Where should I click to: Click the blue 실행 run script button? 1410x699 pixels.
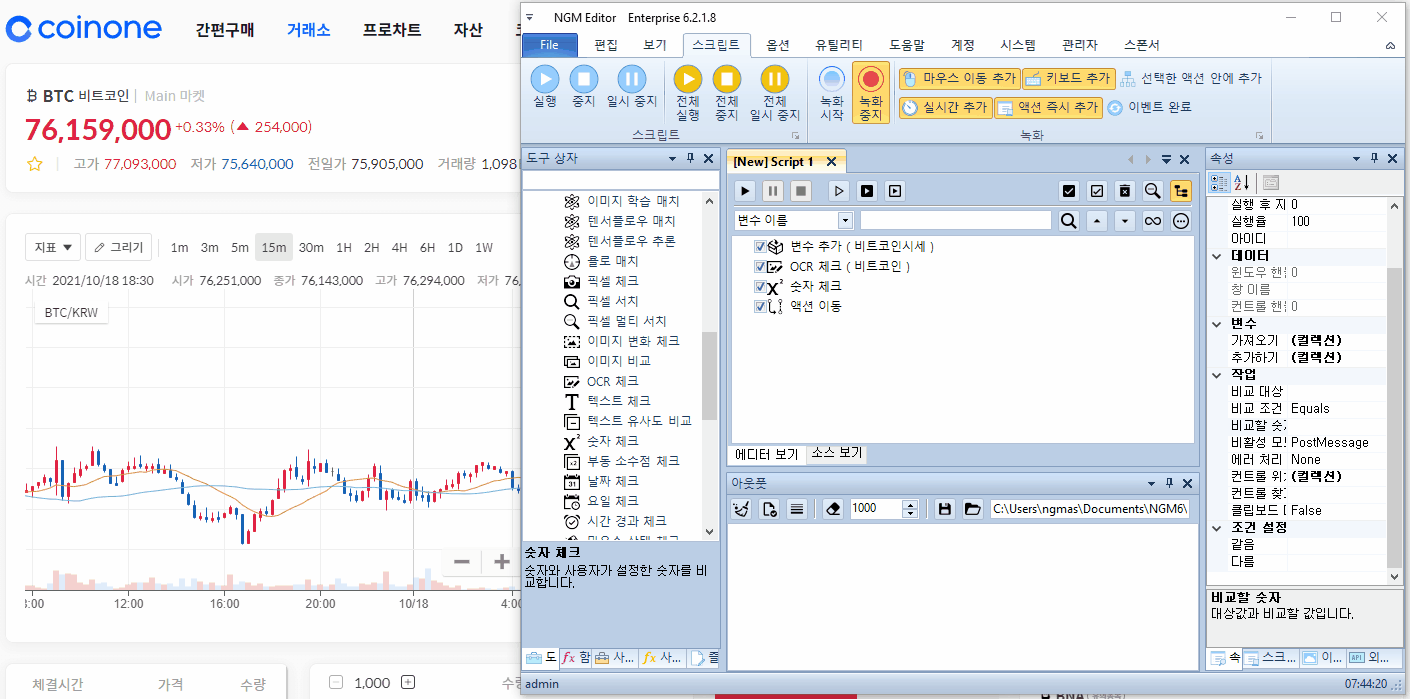[x=545, y=85]
